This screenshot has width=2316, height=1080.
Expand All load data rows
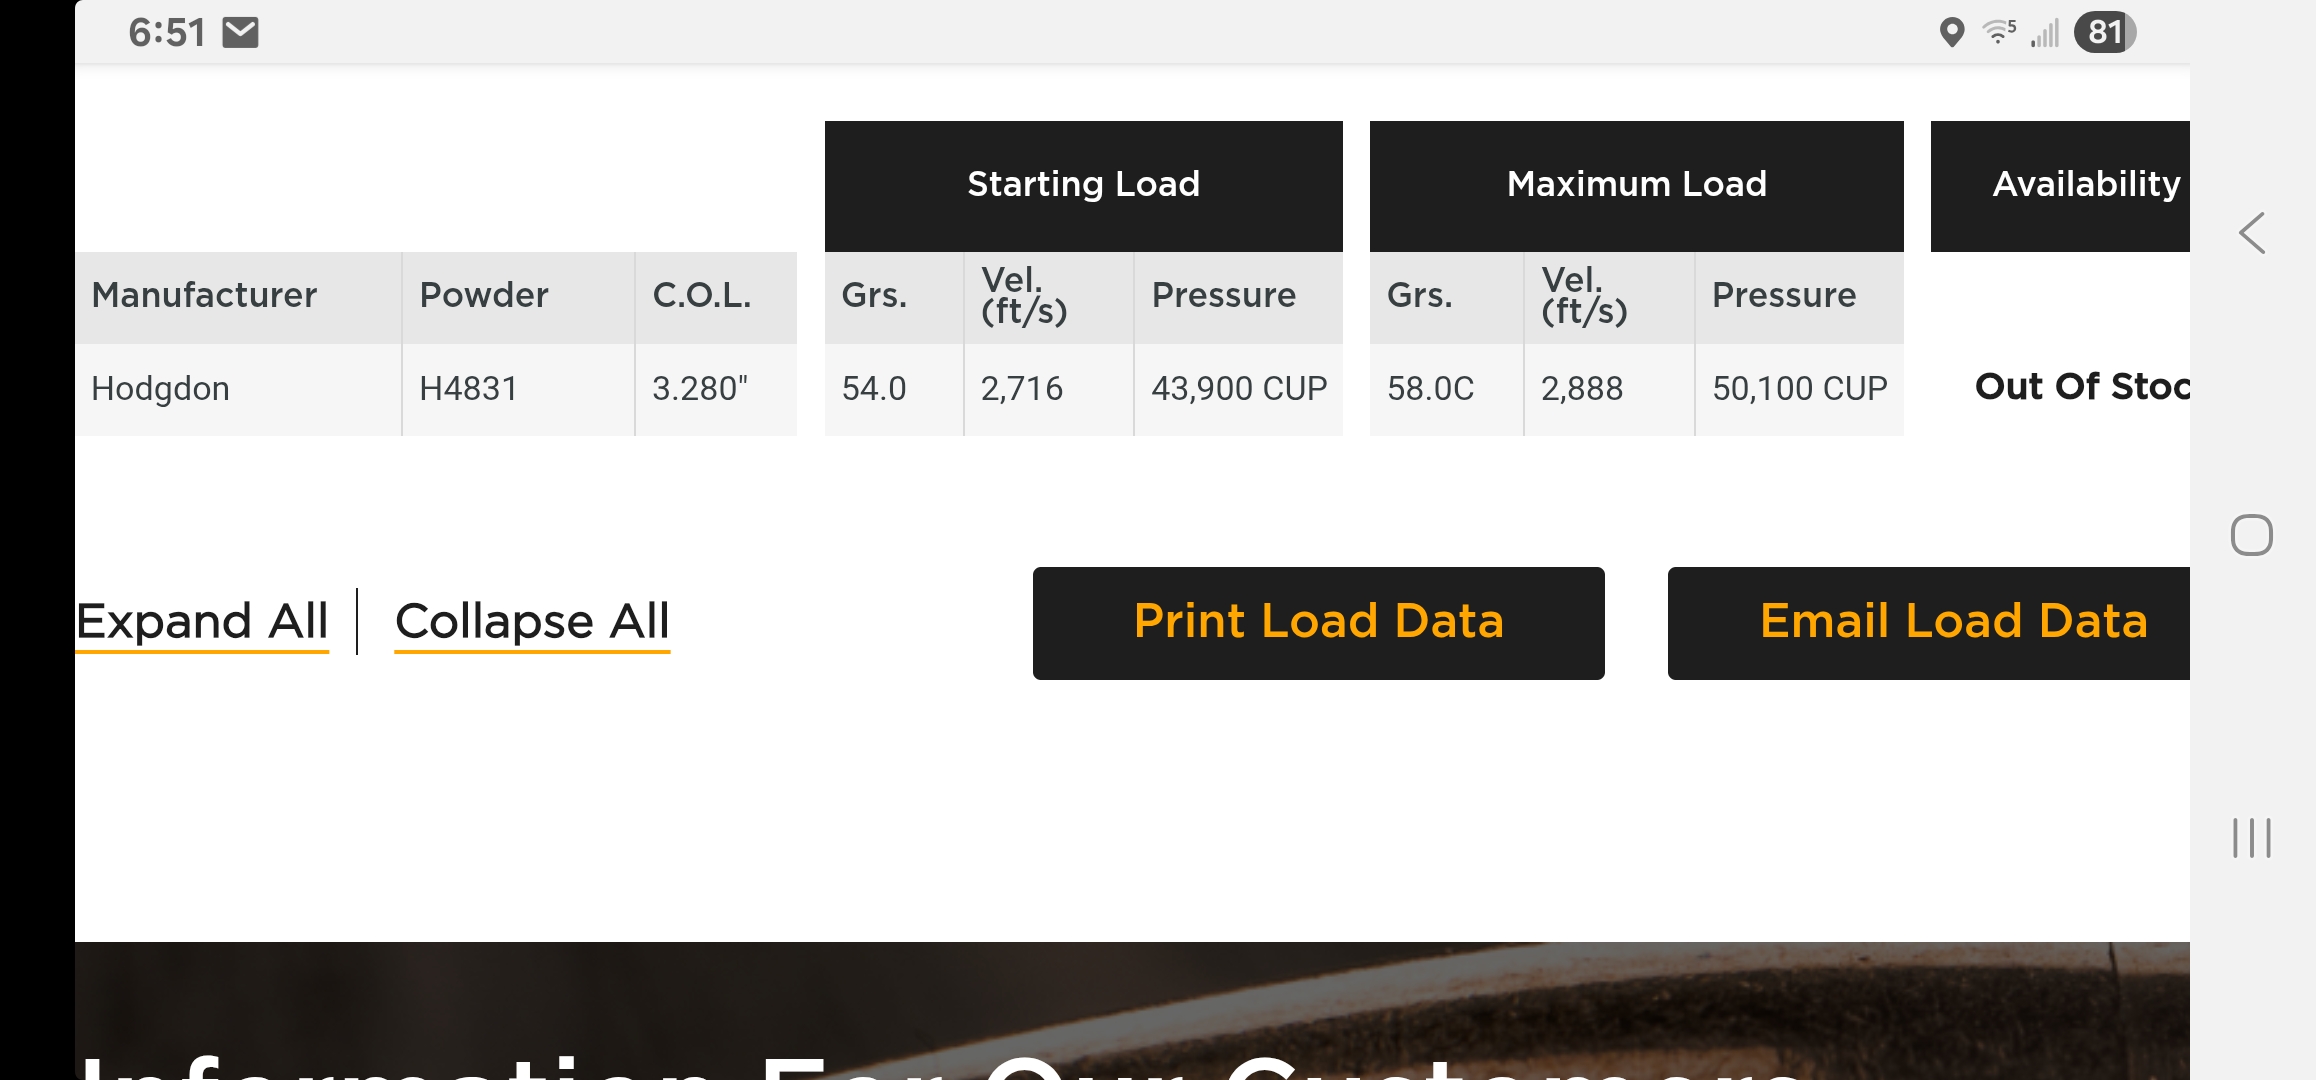click(202, 621)
